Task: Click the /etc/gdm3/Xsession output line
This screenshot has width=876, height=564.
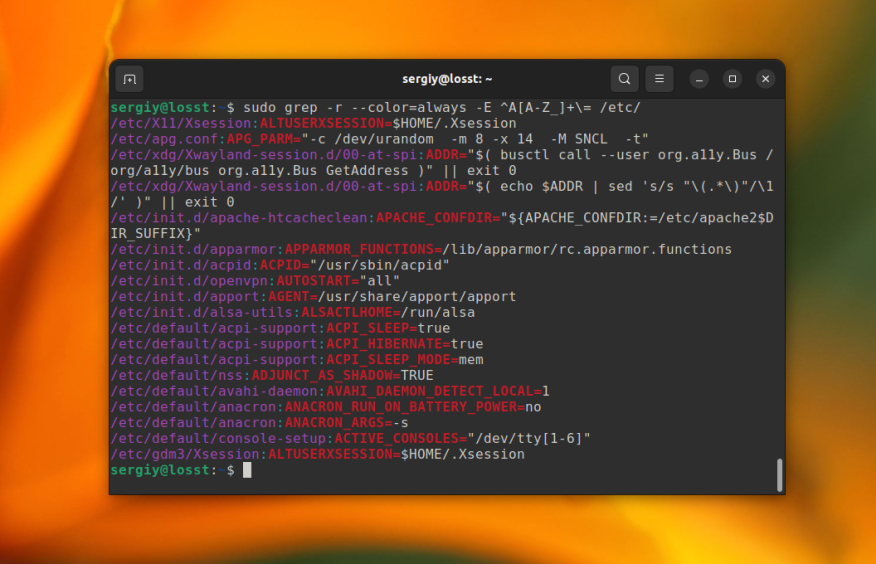Action: coord(318,454)
